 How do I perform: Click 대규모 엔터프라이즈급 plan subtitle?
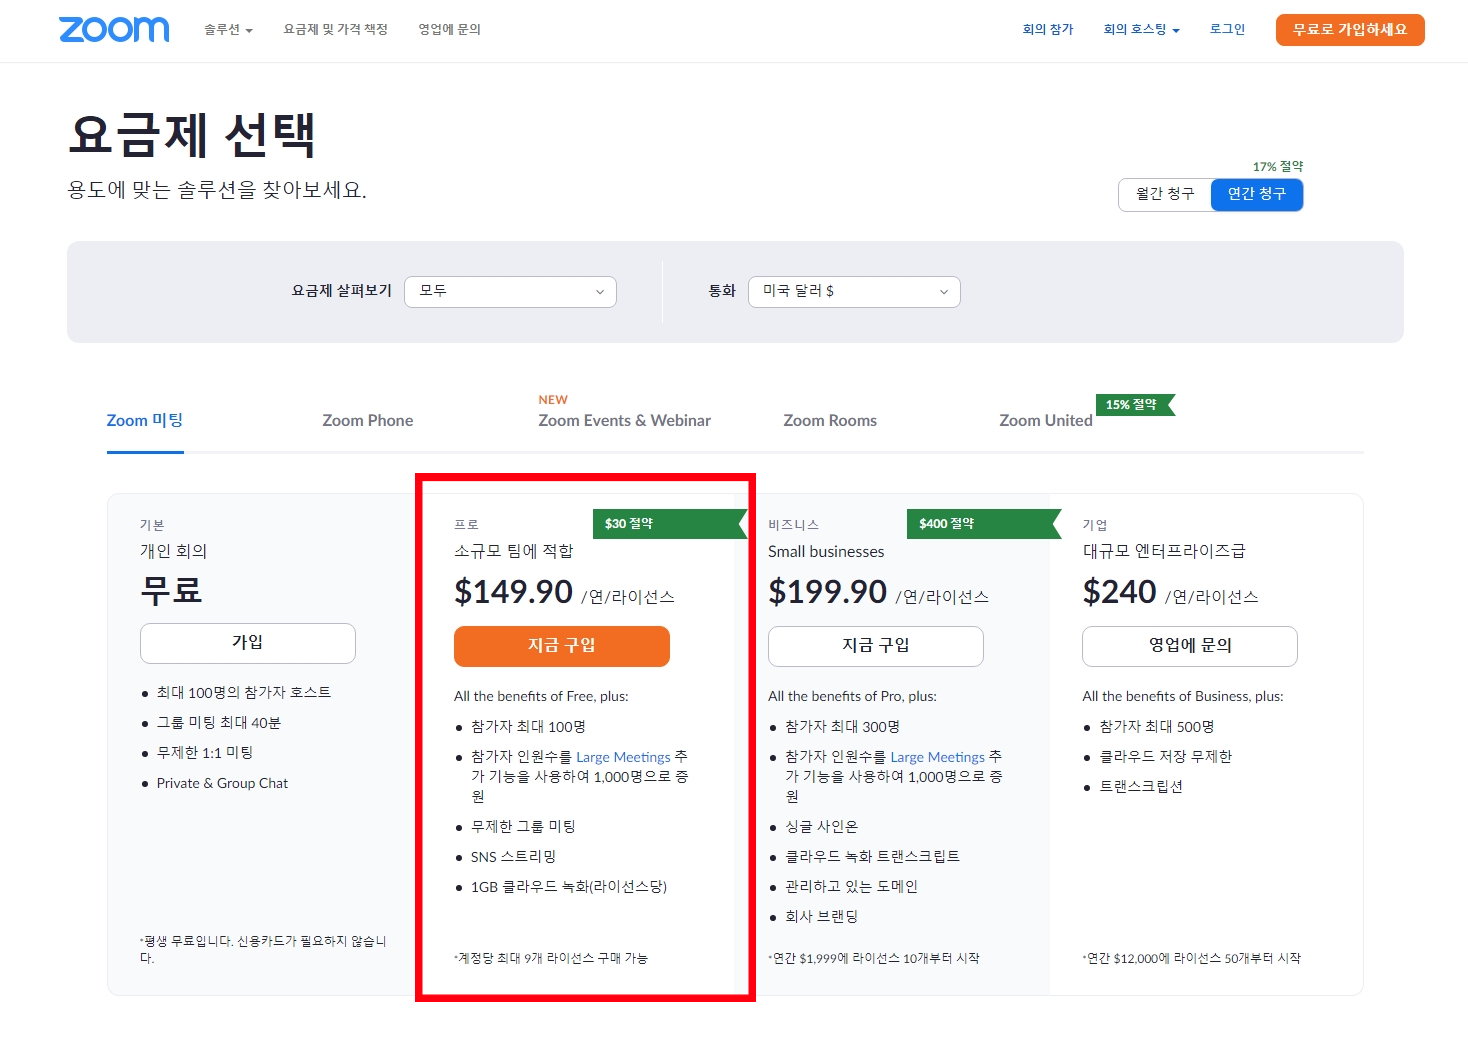(1164, 552)
